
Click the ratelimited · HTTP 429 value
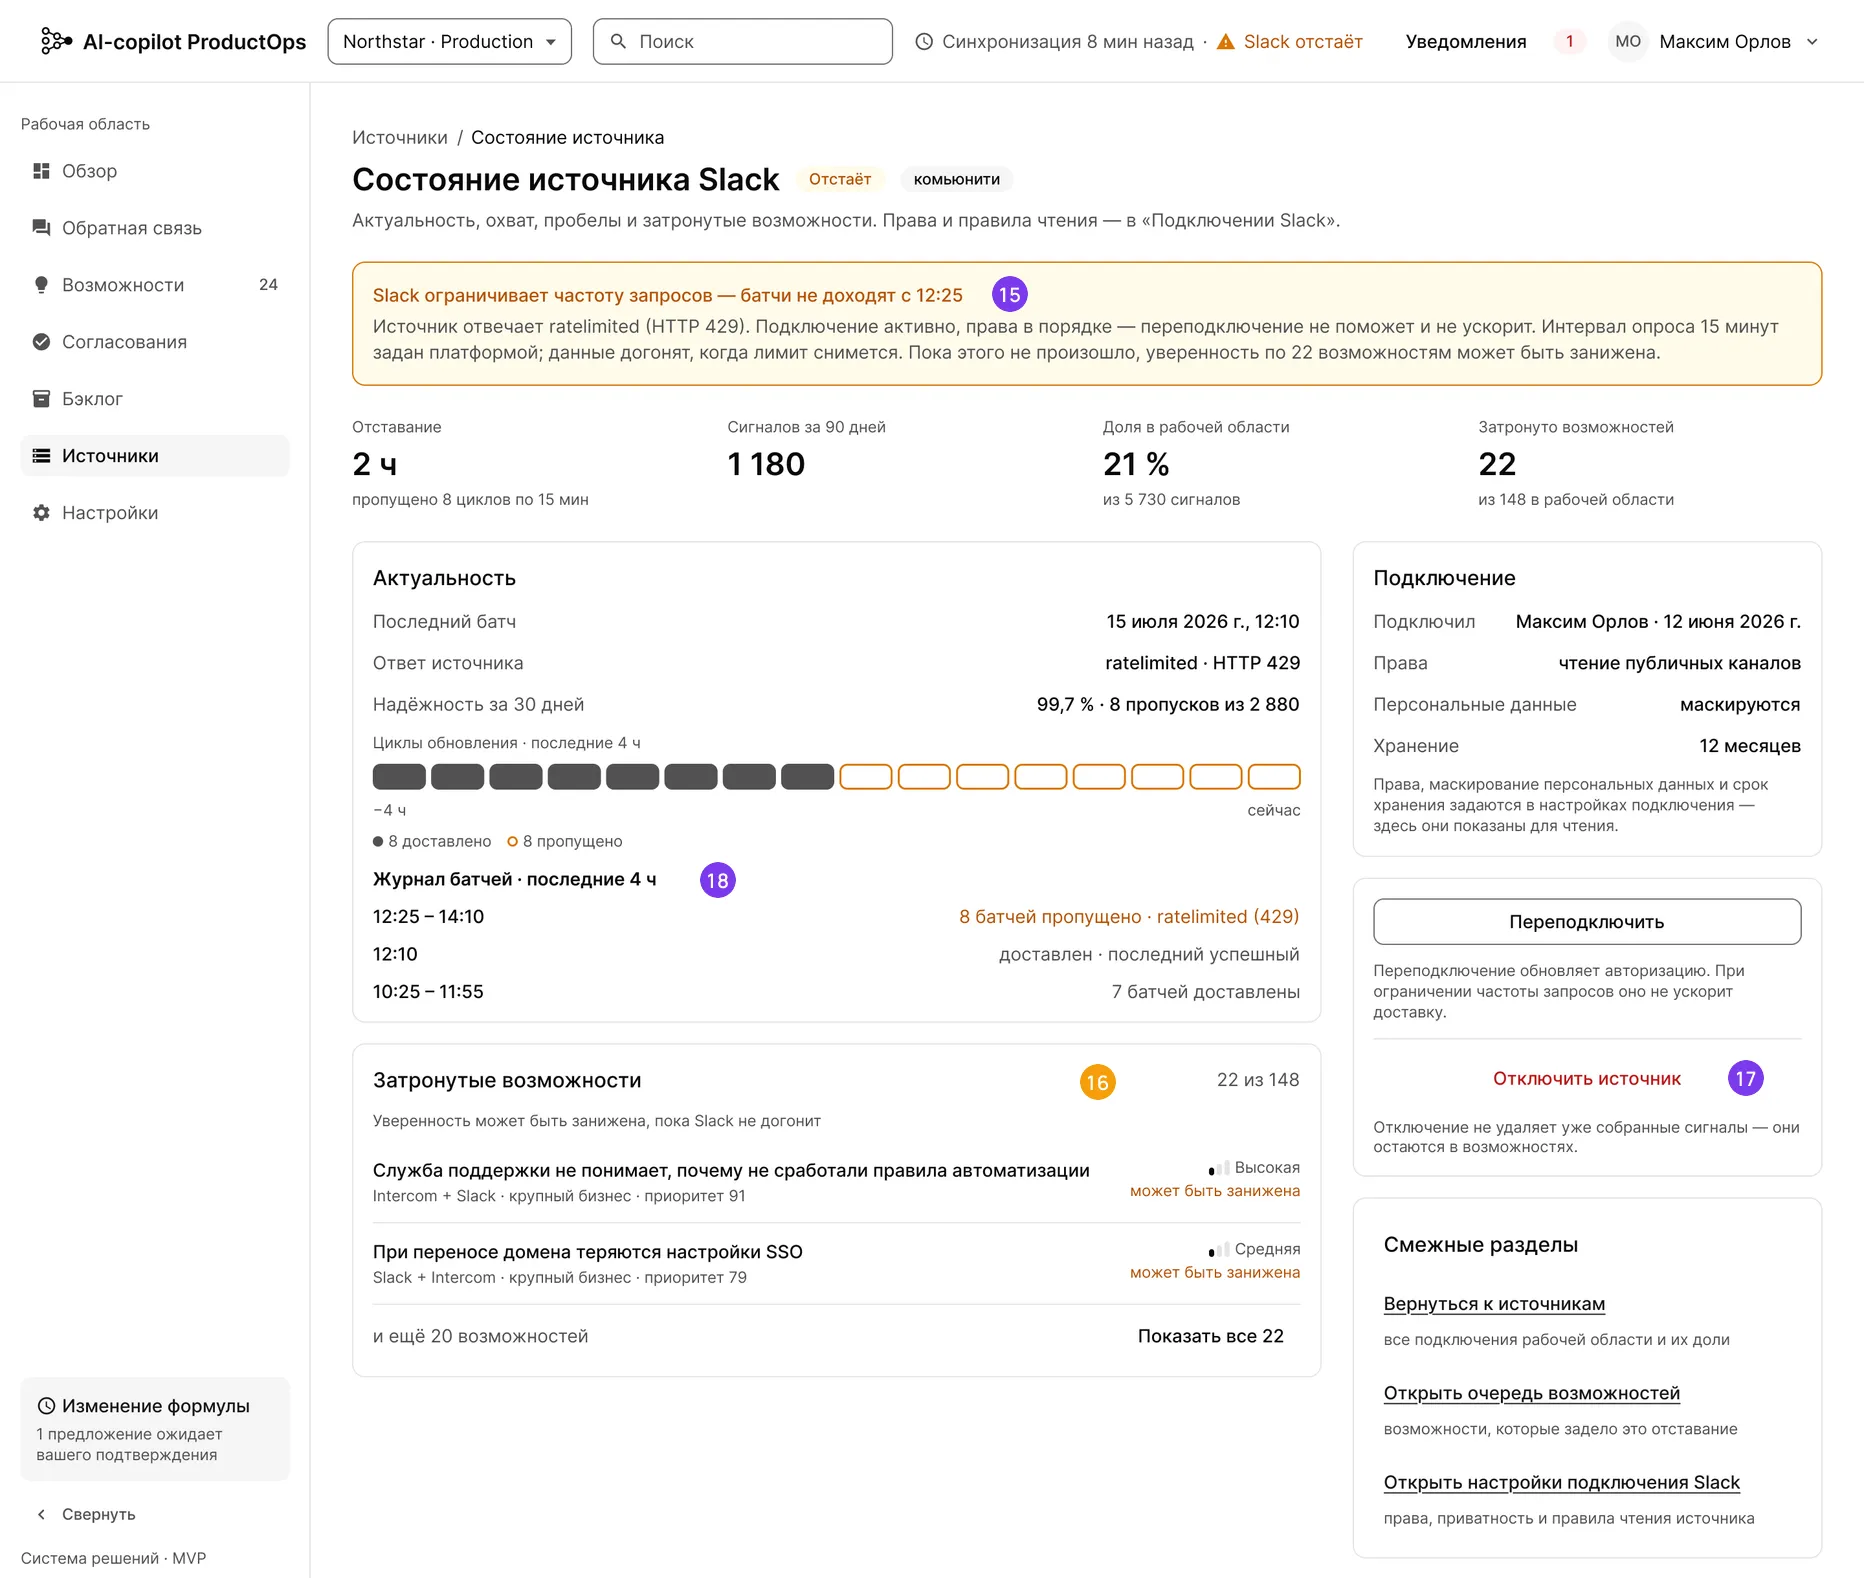pyautogui.click(x=1202, y=663)
